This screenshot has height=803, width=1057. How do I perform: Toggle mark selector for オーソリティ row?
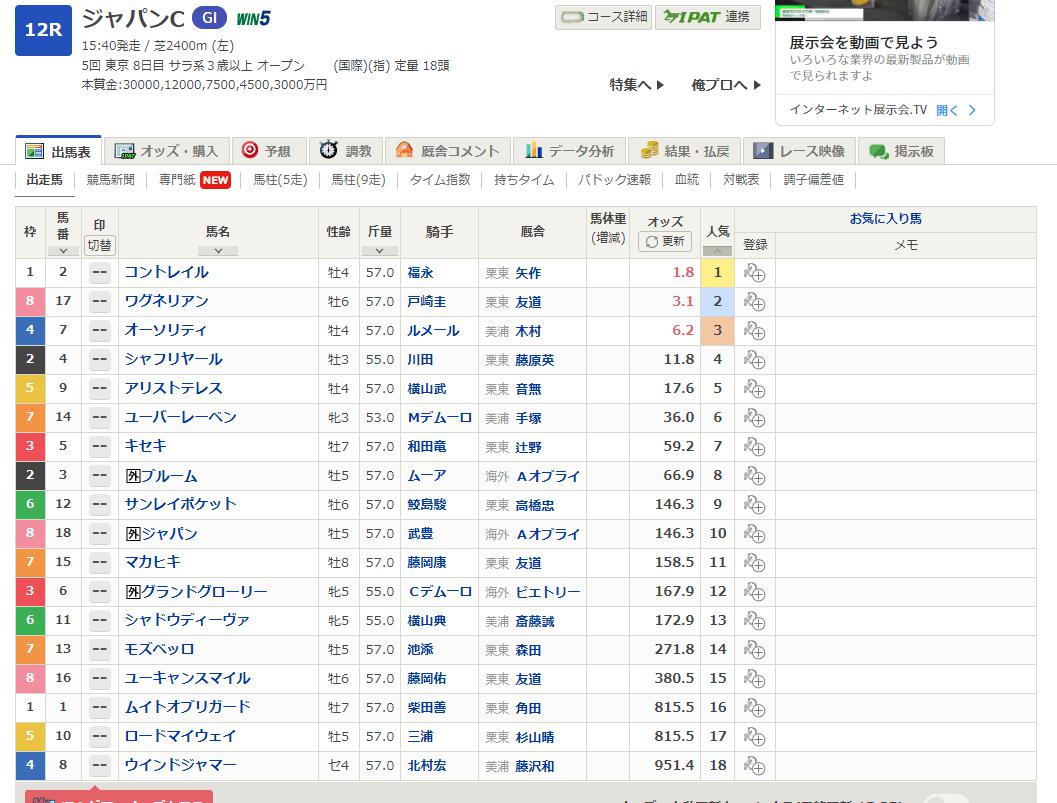(99, 331)
